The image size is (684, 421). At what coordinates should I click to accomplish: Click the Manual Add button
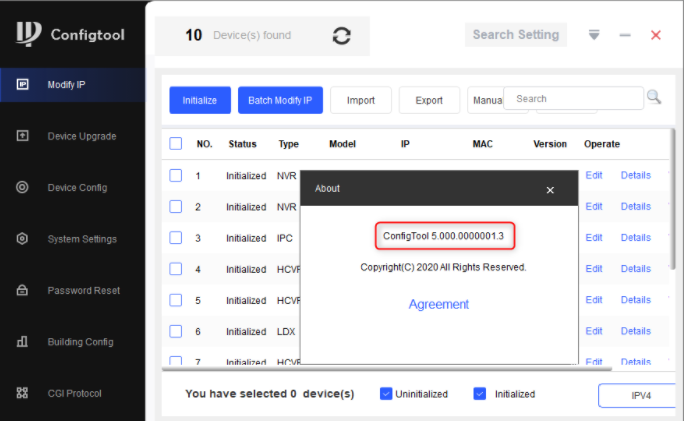tap(485, 100)
